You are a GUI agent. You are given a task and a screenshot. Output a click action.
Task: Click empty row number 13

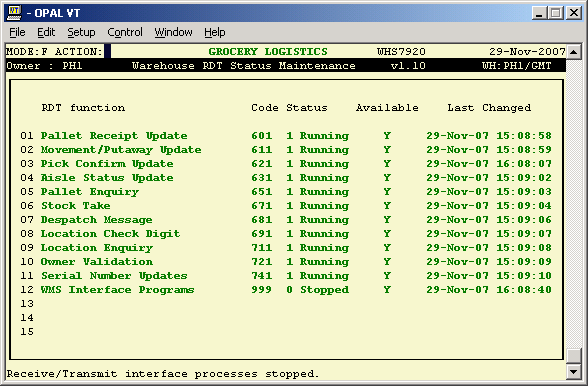pyautogui.click(x=27, y=304)
